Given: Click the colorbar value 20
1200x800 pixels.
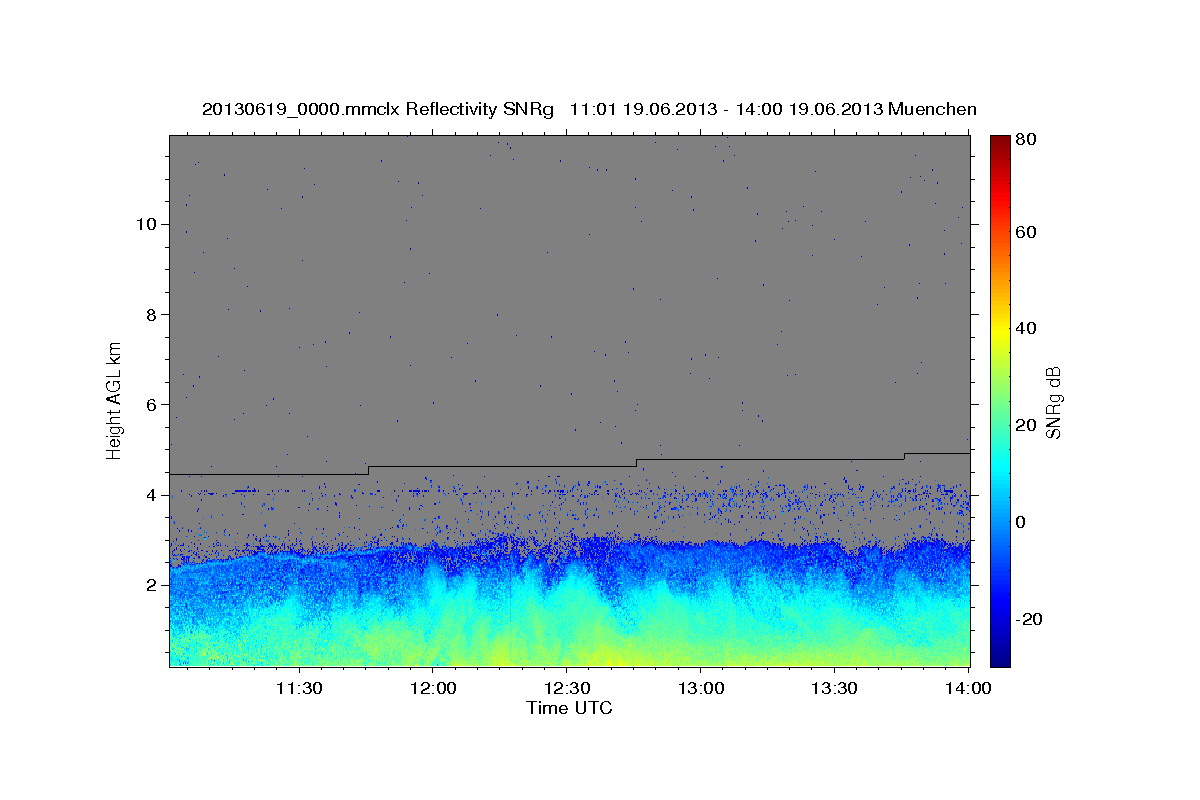Looking at the screenshot, I should (x=1027, y=425).
